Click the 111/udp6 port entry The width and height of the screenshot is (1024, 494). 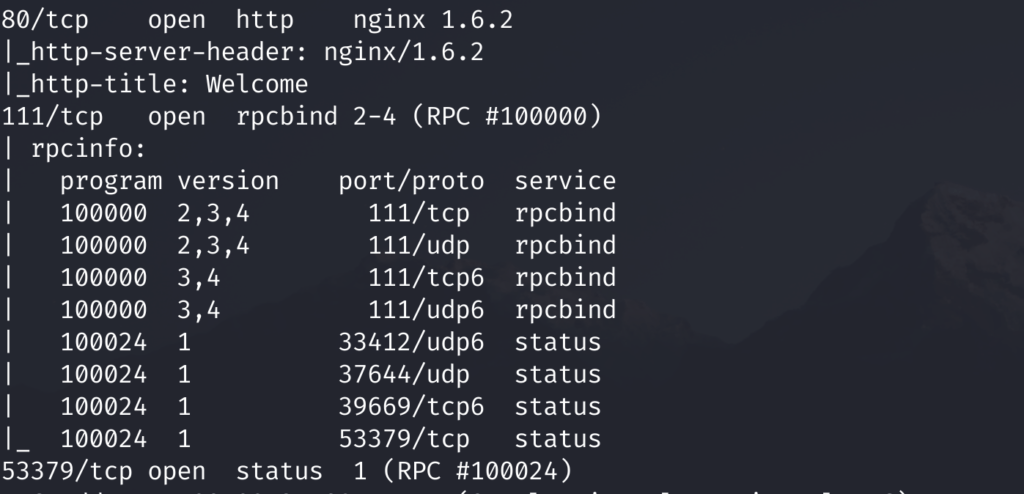pos(426,309)
